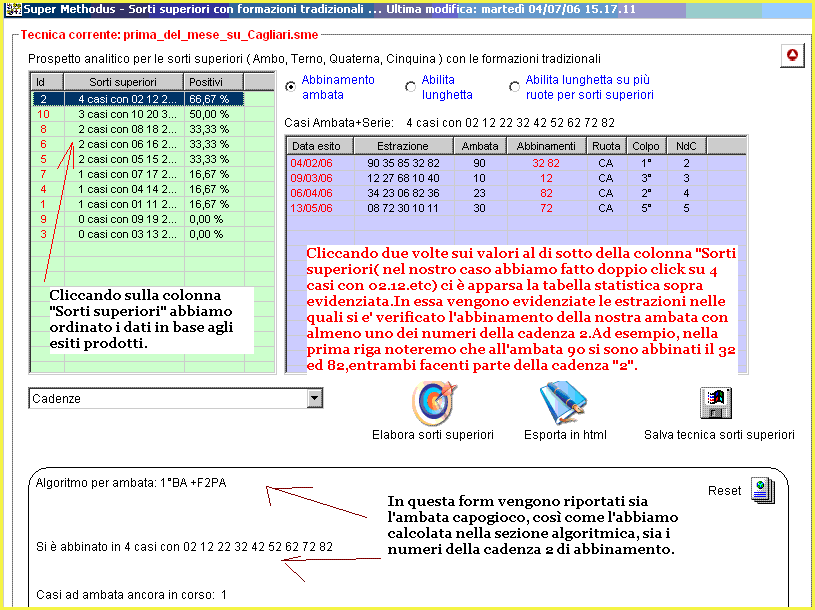Click the abbinamenti value '32 82'
The width and height of the screenshot is (815, 610).
coord(546,163)
